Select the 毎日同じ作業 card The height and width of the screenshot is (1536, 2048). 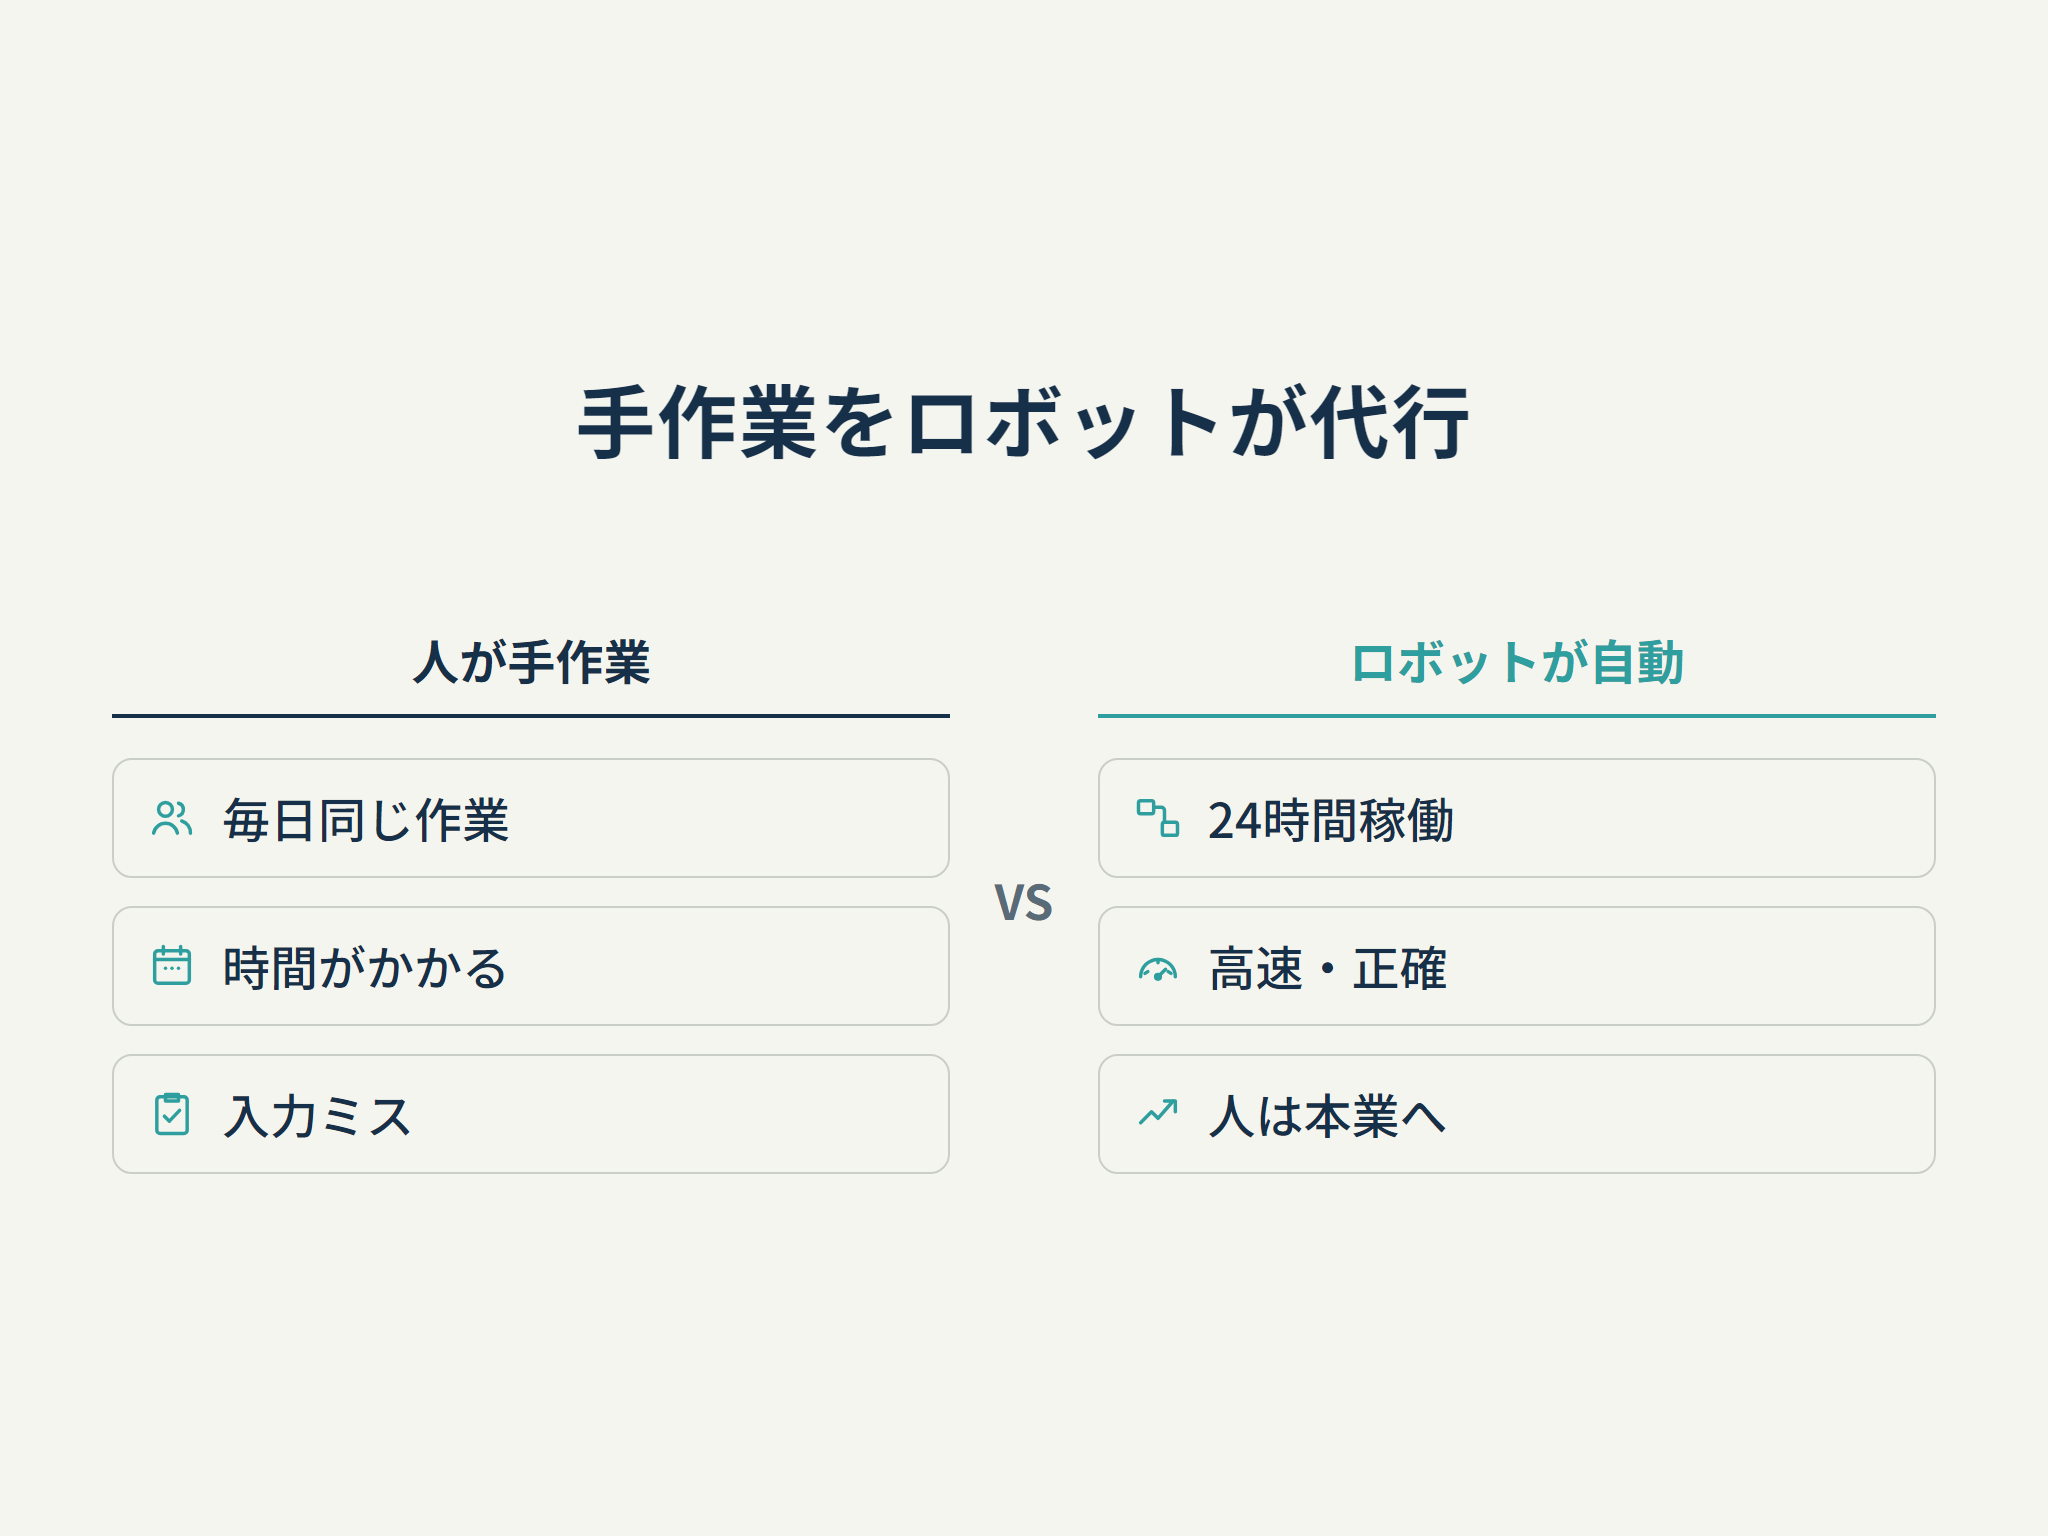tap(531, 819)
